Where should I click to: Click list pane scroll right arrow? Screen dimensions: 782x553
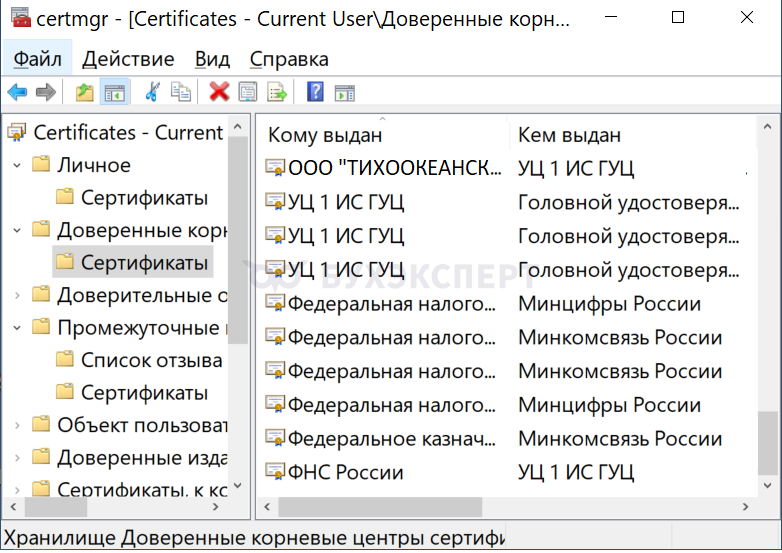point(746,507)
